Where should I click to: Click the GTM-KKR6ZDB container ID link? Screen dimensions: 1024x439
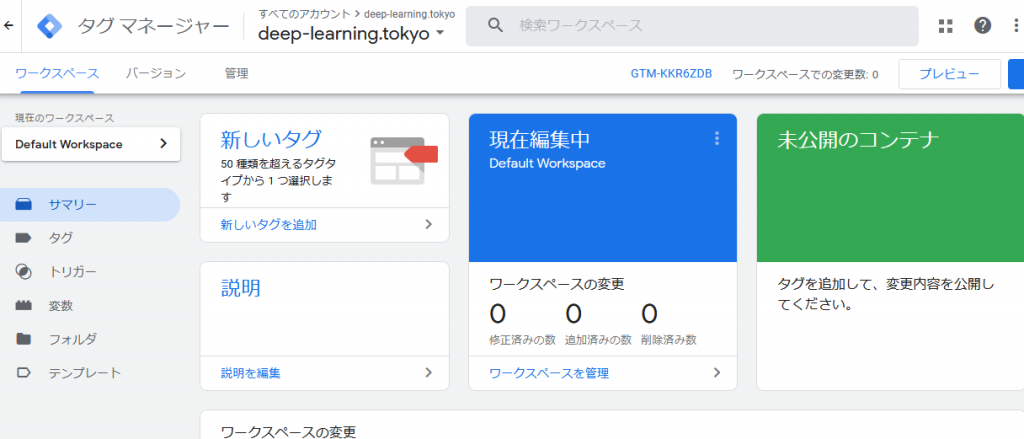pos(671,74)
